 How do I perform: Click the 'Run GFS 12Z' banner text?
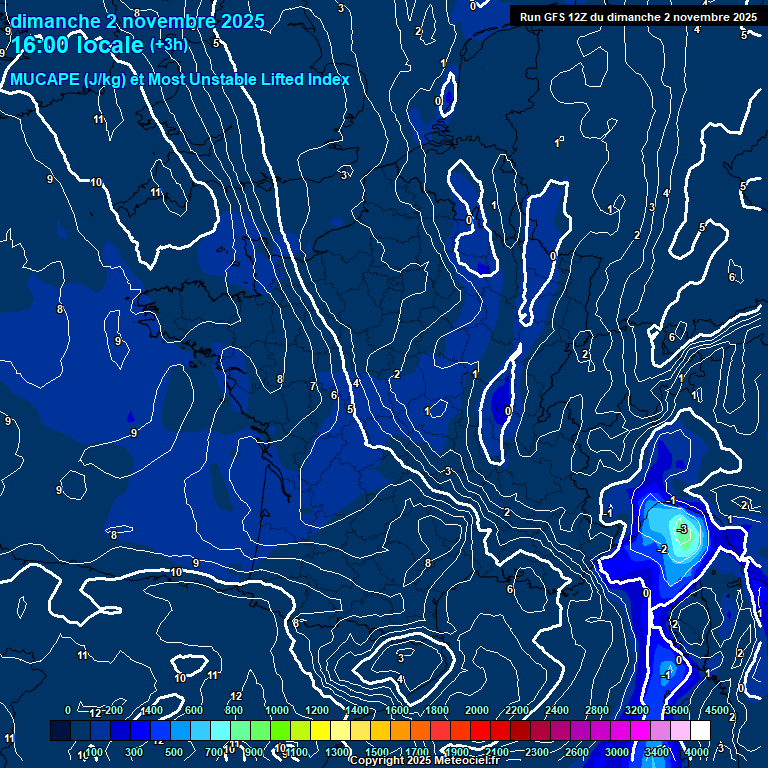pyautogui.click(x=638, y=17)
